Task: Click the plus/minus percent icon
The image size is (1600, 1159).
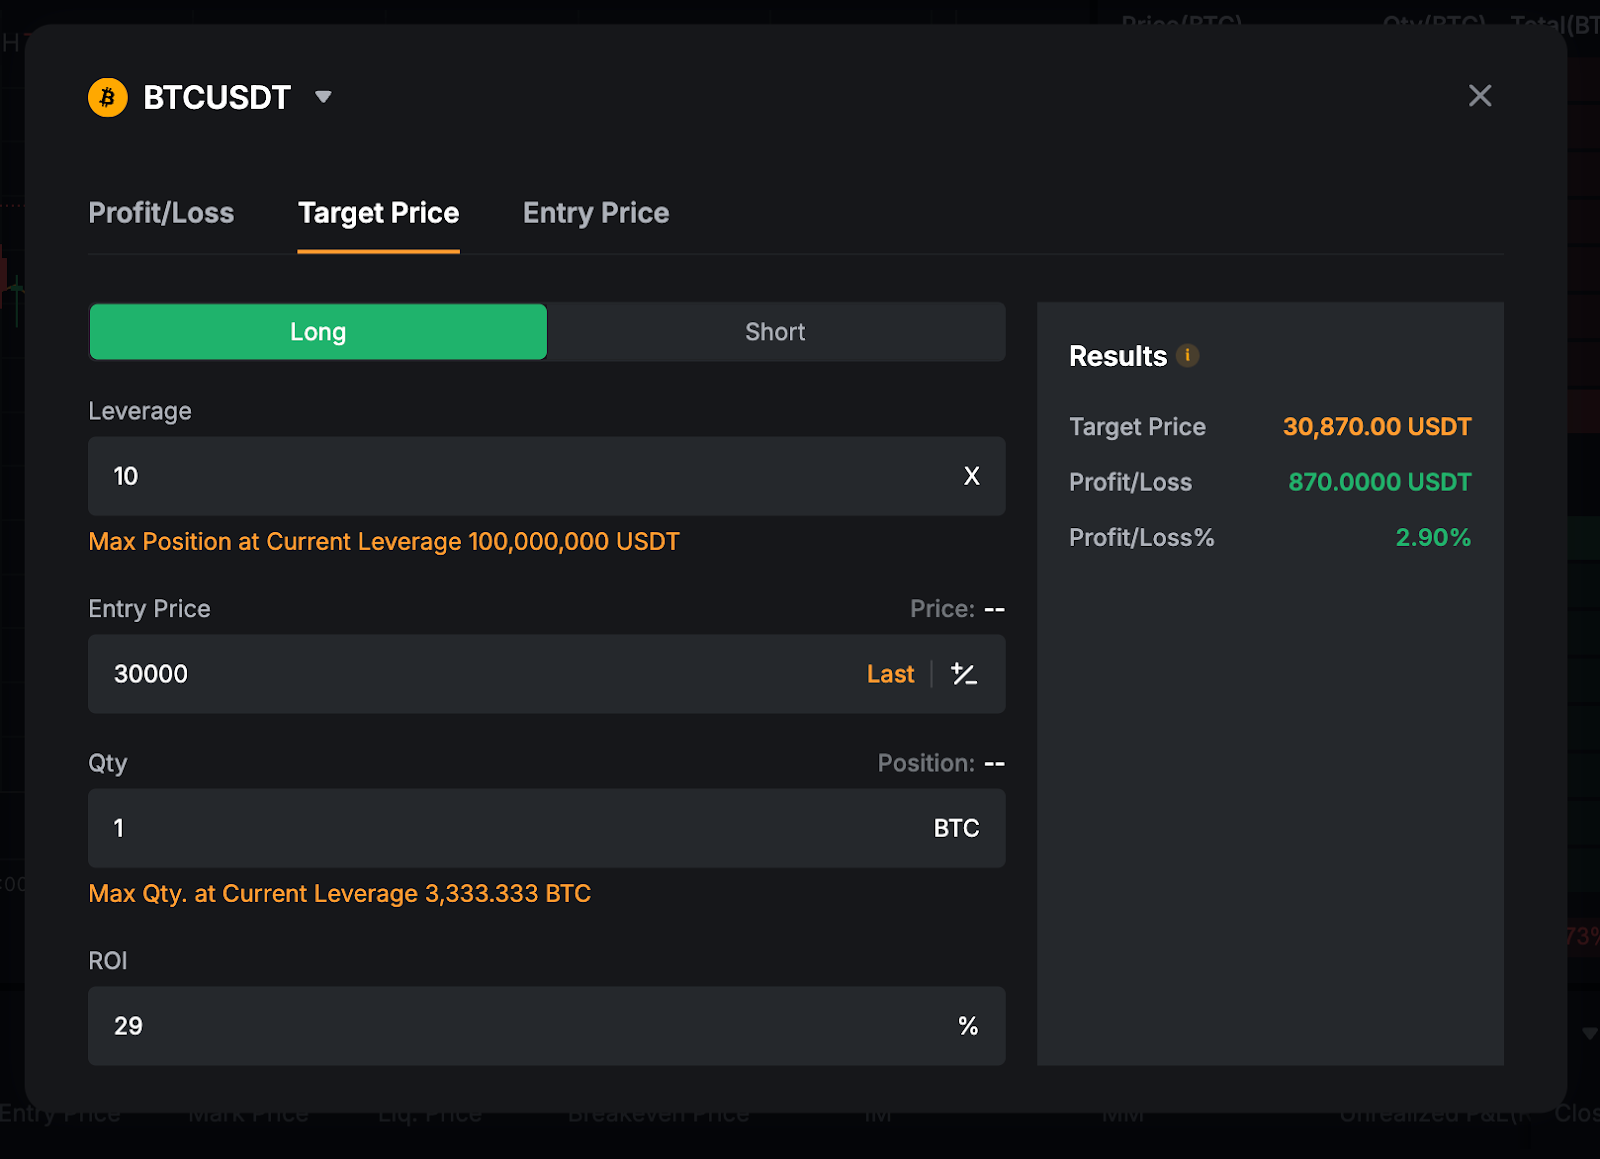Action: pos(964,674)
